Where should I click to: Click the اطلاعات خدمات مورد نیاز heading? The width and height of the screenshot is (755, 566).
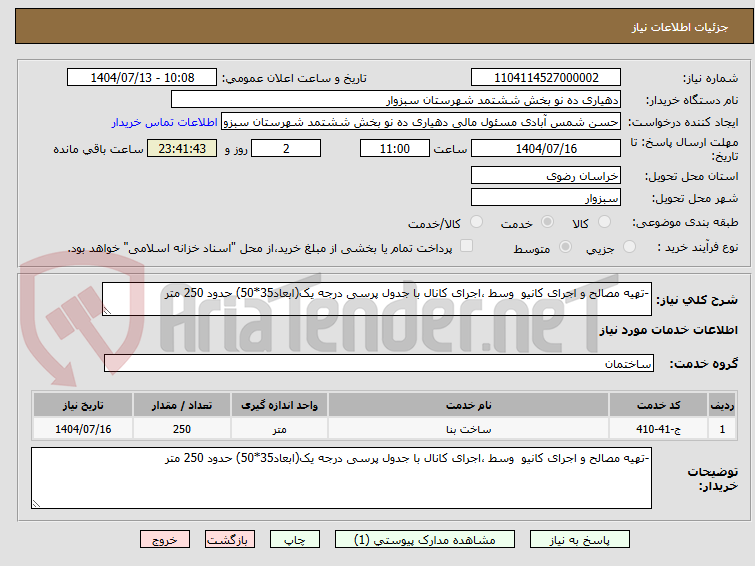point(668,330)
